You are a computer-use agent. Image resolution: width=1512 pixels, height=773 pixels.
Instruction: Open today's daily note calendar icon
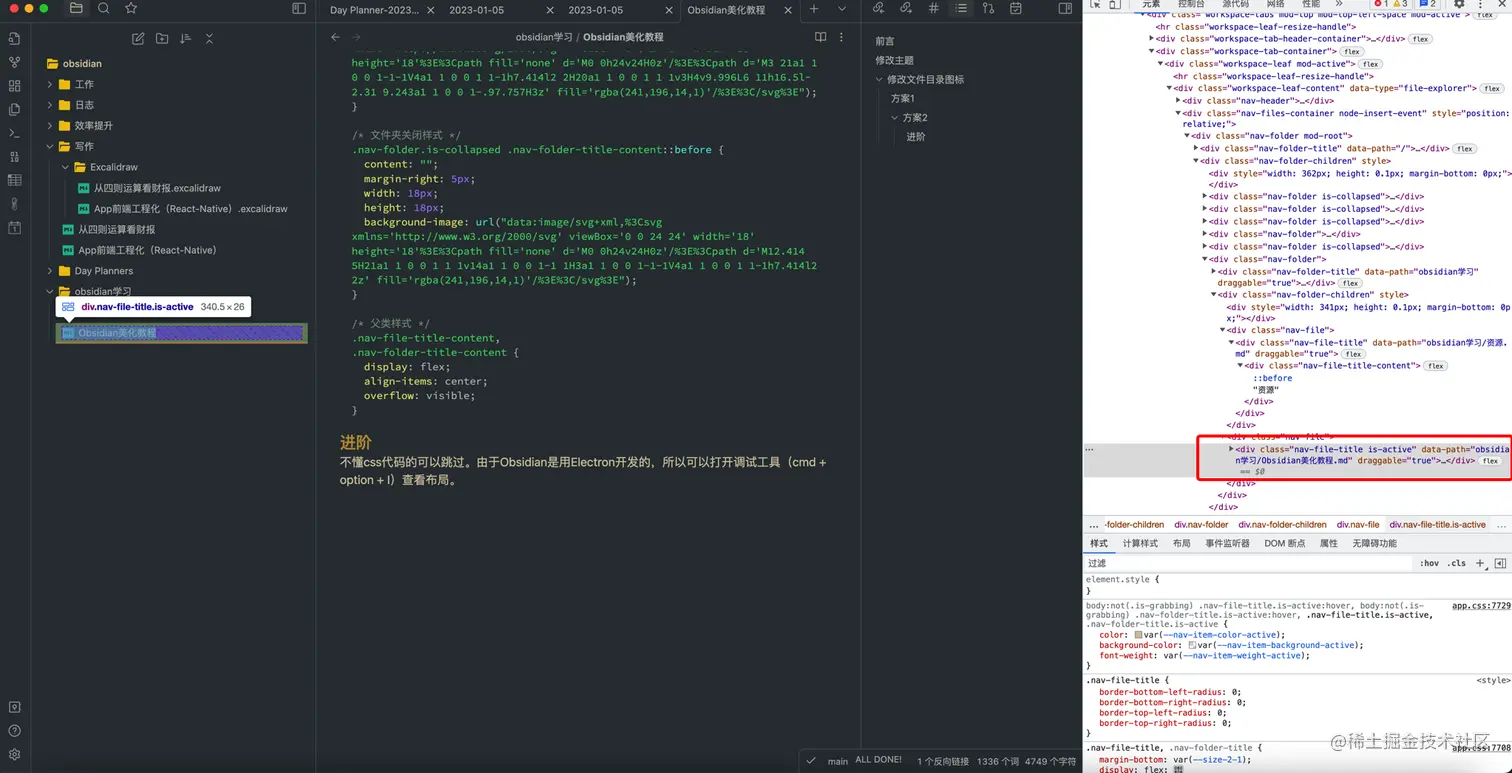click(x=14, y=228)
